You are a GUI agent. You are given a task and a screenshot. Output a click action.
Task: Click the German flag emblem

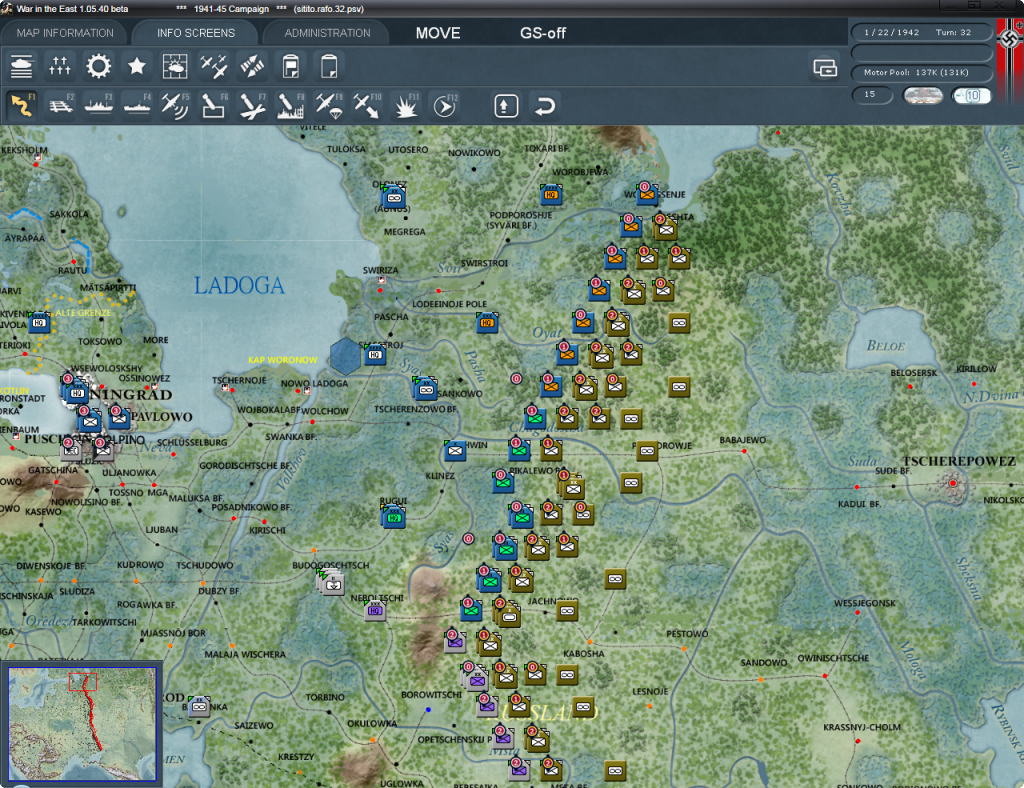pyautogui.click(x=1010, y=40)
